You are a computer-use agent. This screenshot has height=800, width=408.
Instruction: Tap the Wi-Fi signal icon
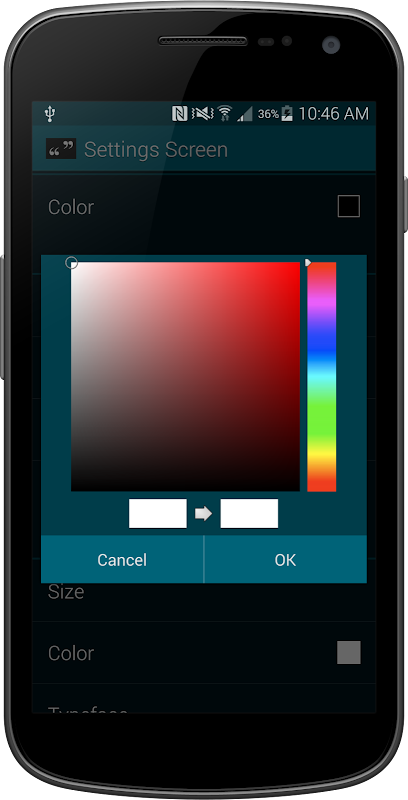[x=225, y=113]
